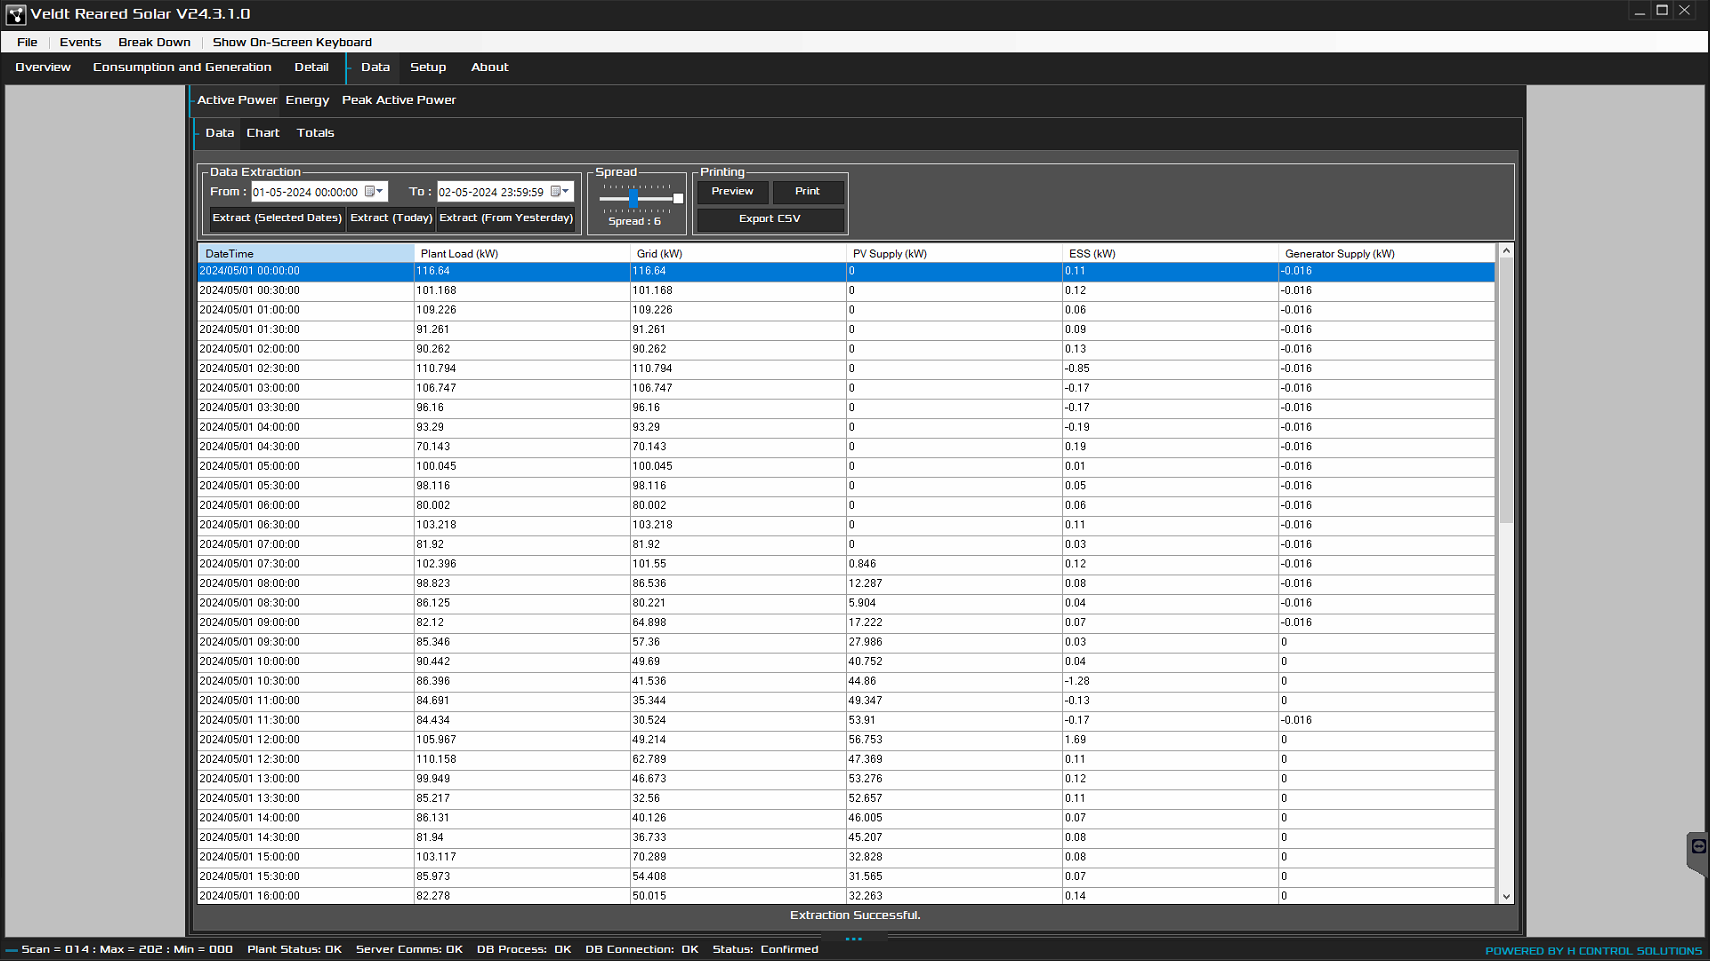Screen dimensions: 1710x961
Task: Click Plant Load cell 110.158
Action: (x=522, y=759)
